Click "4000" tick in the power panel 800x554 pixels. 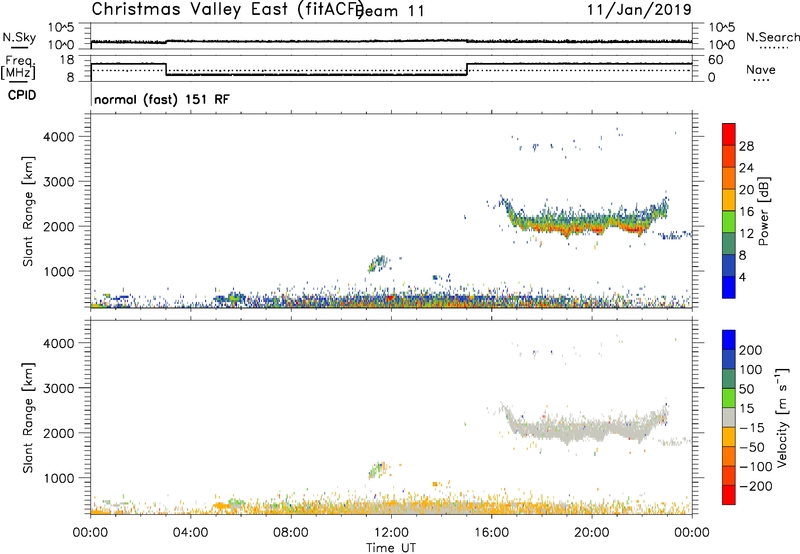tap(59, 137)
